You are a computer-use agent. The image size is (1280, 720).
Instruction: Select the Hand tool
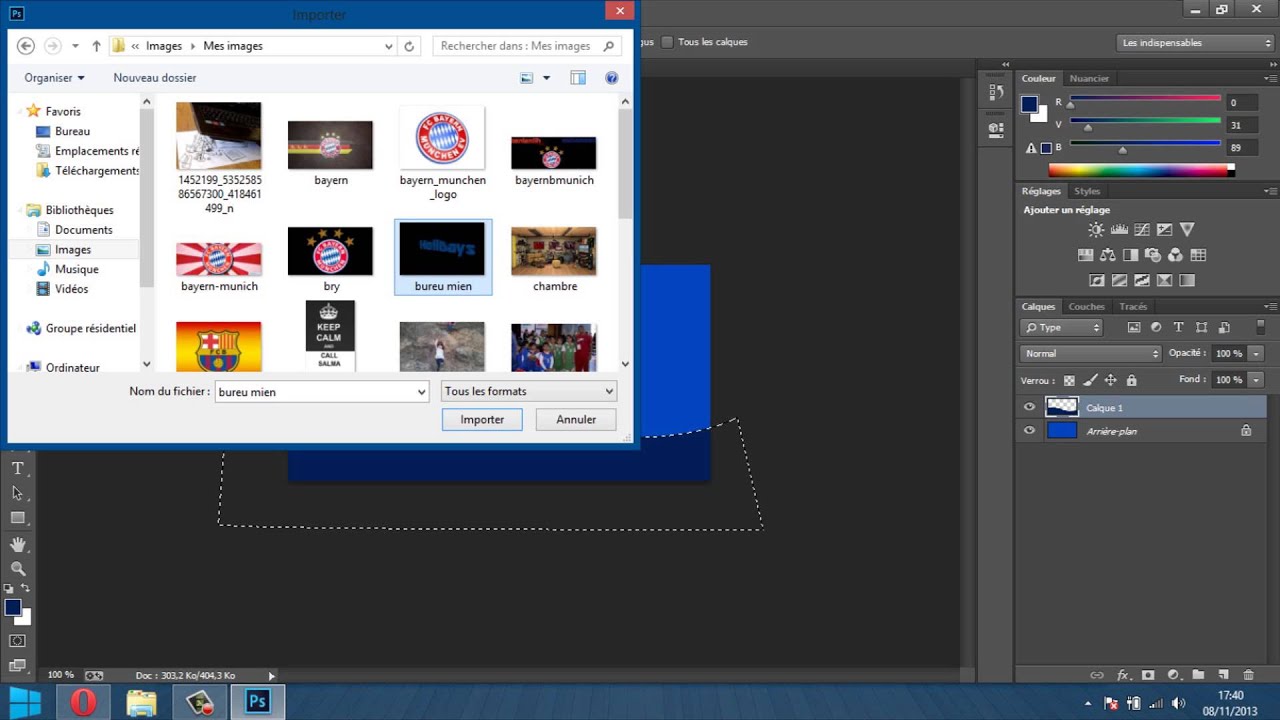click(x=17, y=544)
